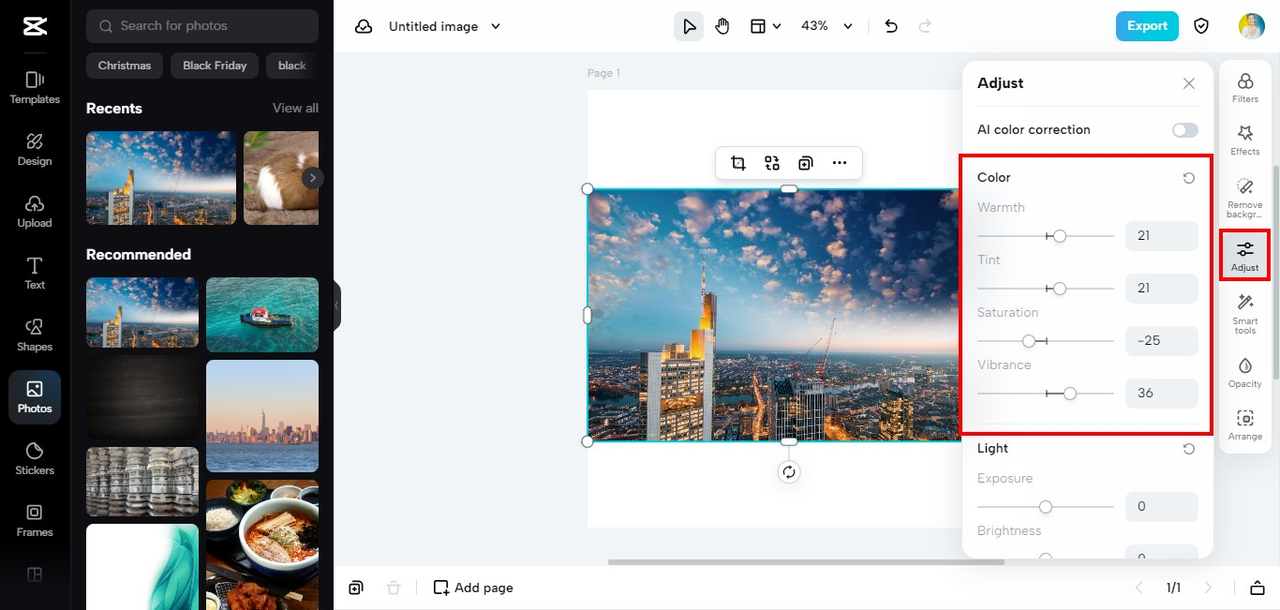This screenshot has height=610, width=1280.
Task: Click the Vibrance slider
Action: [1045, 393]
